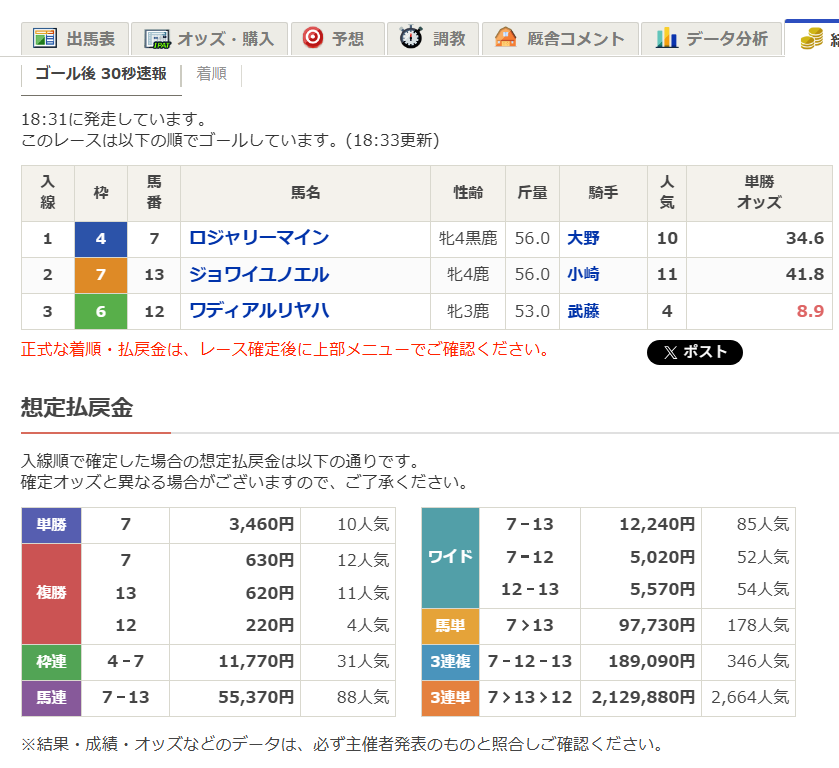Click the 55,370円 quinella payout
The height and width of the screenshot is (768, 839).
click(256, 697)
